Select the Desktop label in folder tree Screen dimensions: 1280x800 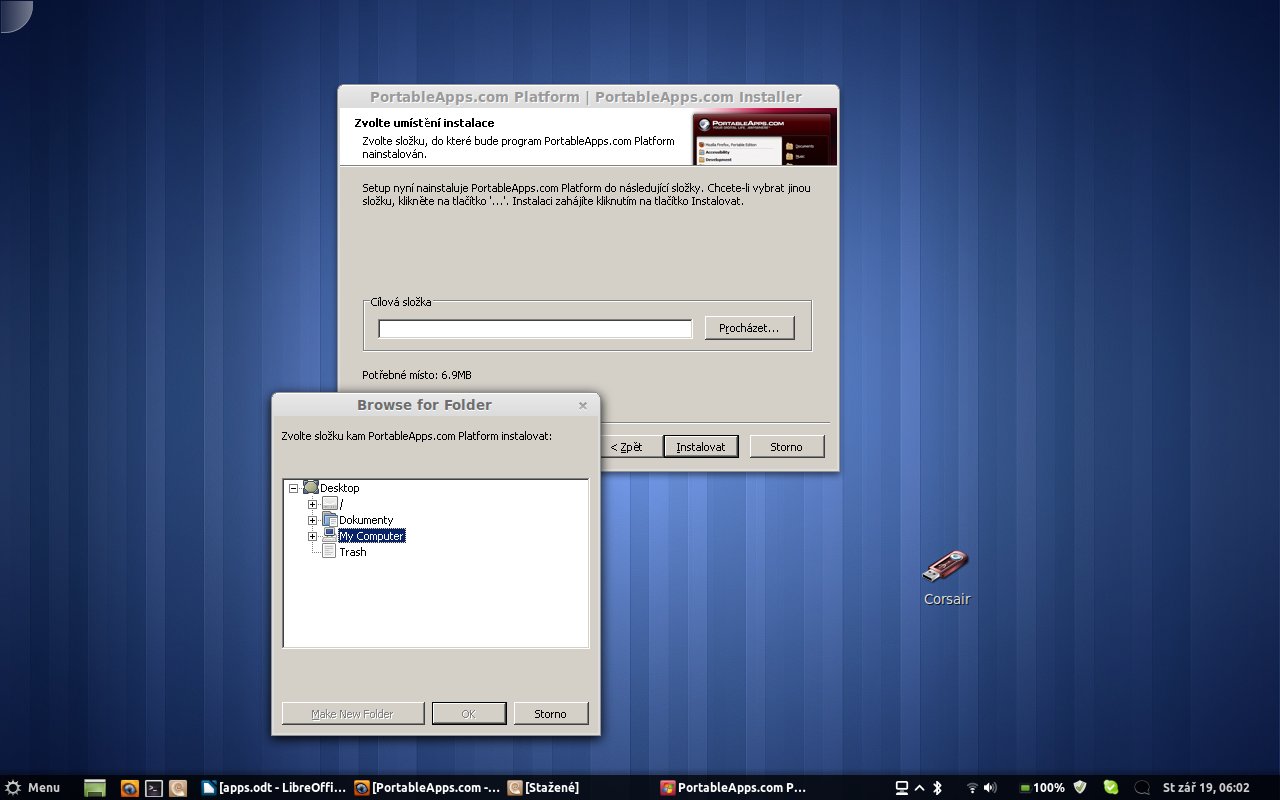340,488
